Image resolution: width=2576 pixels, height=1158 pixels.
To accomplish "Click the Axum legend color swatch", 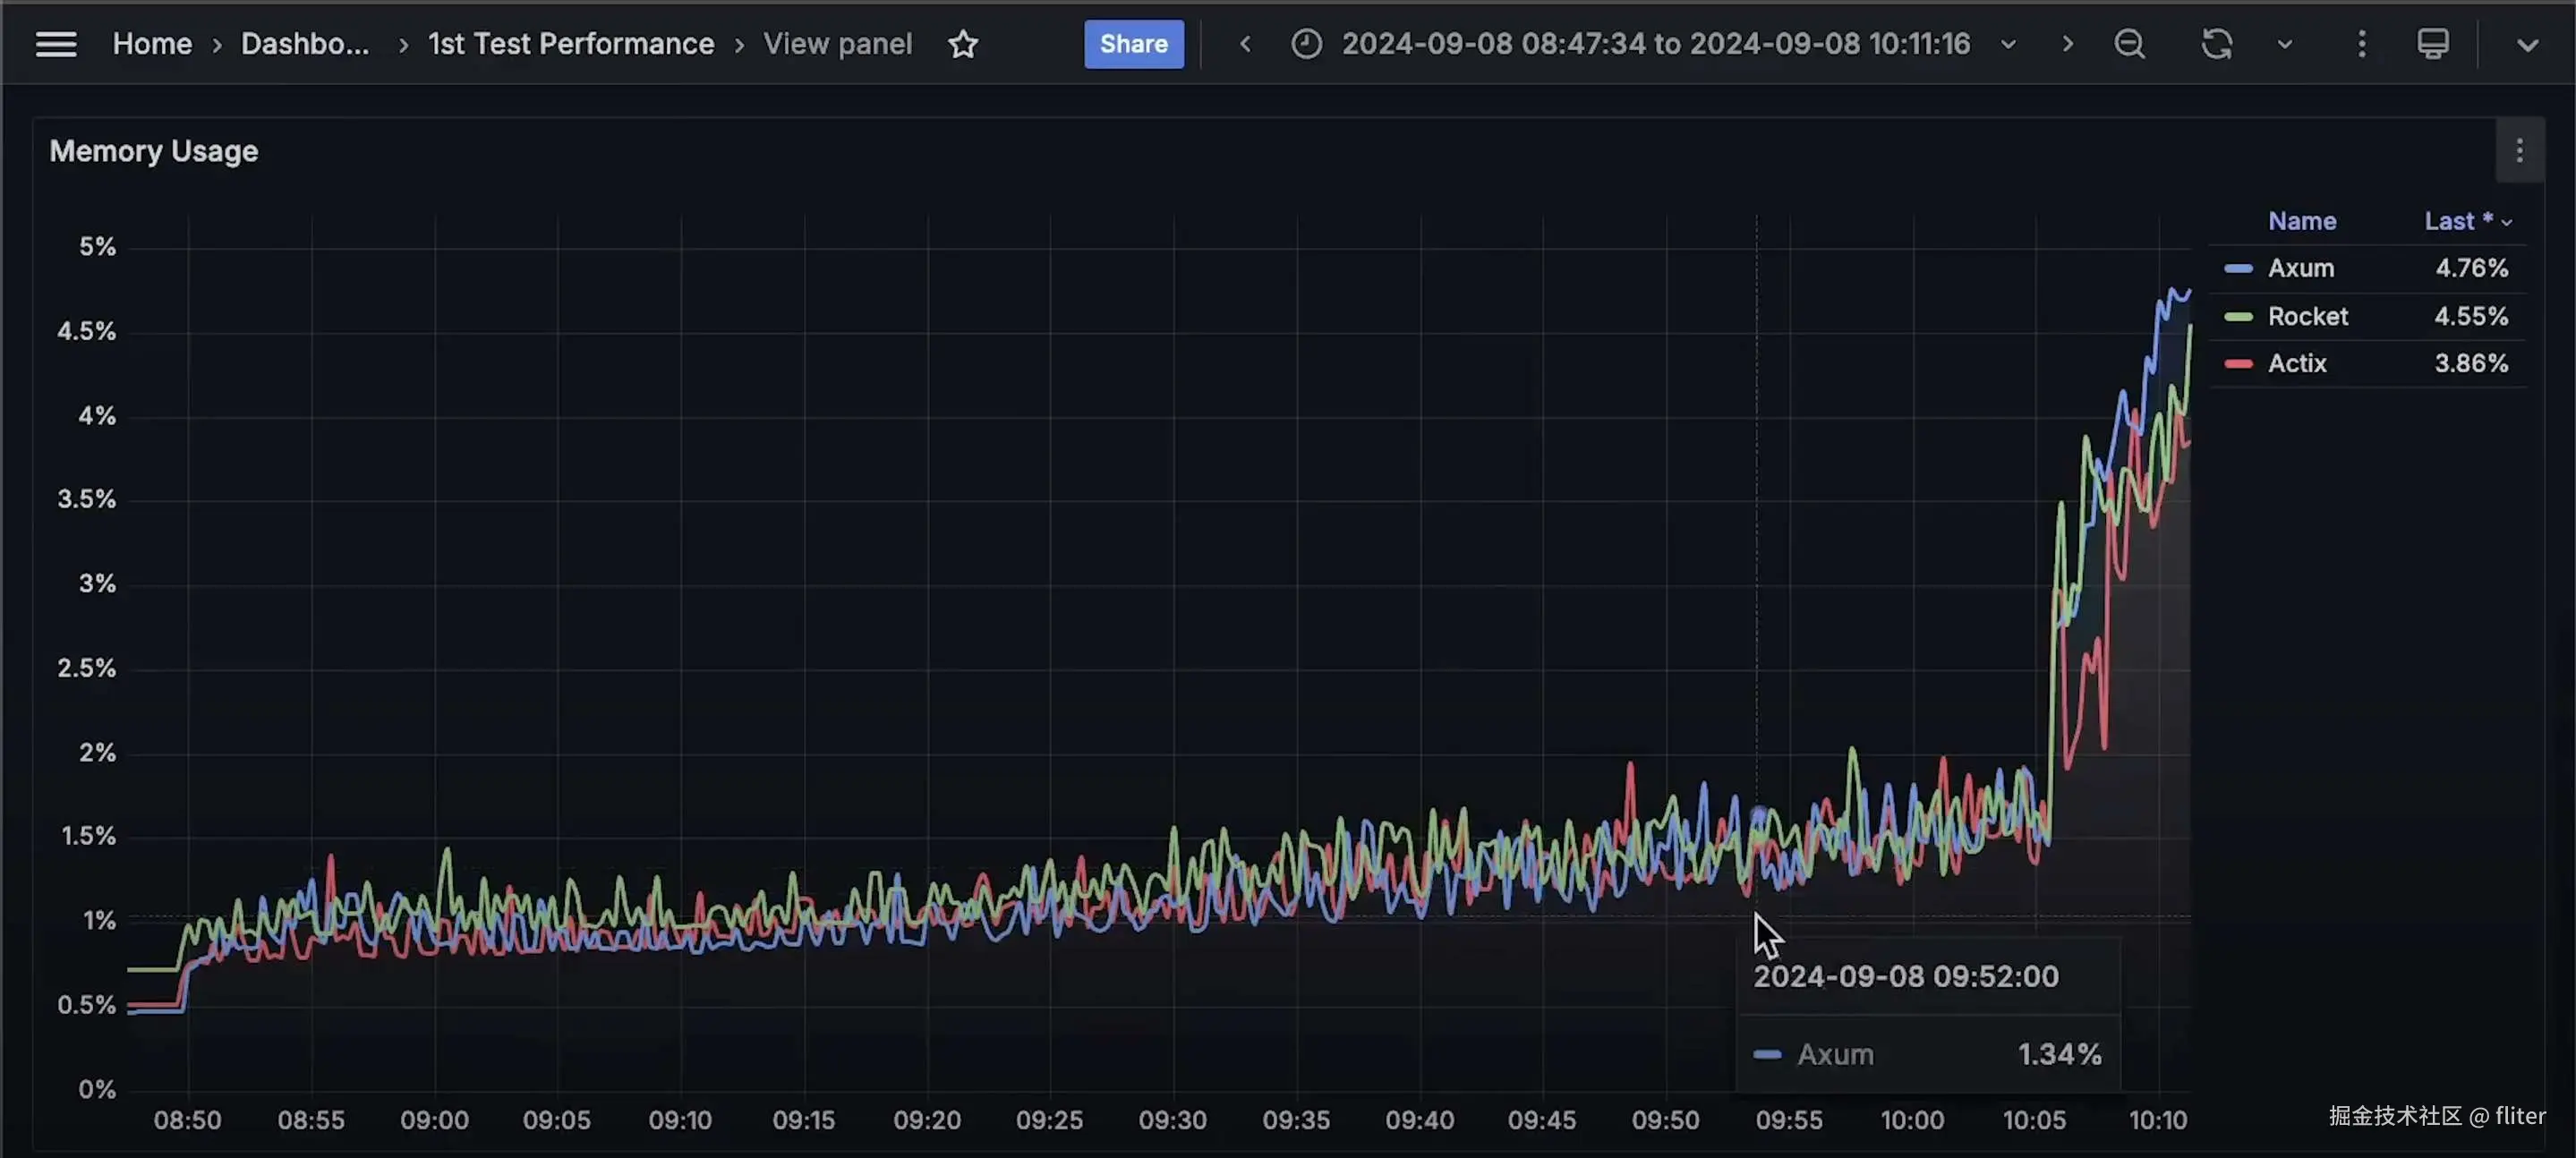I will pyautogui.click(x=2238, y=268).
